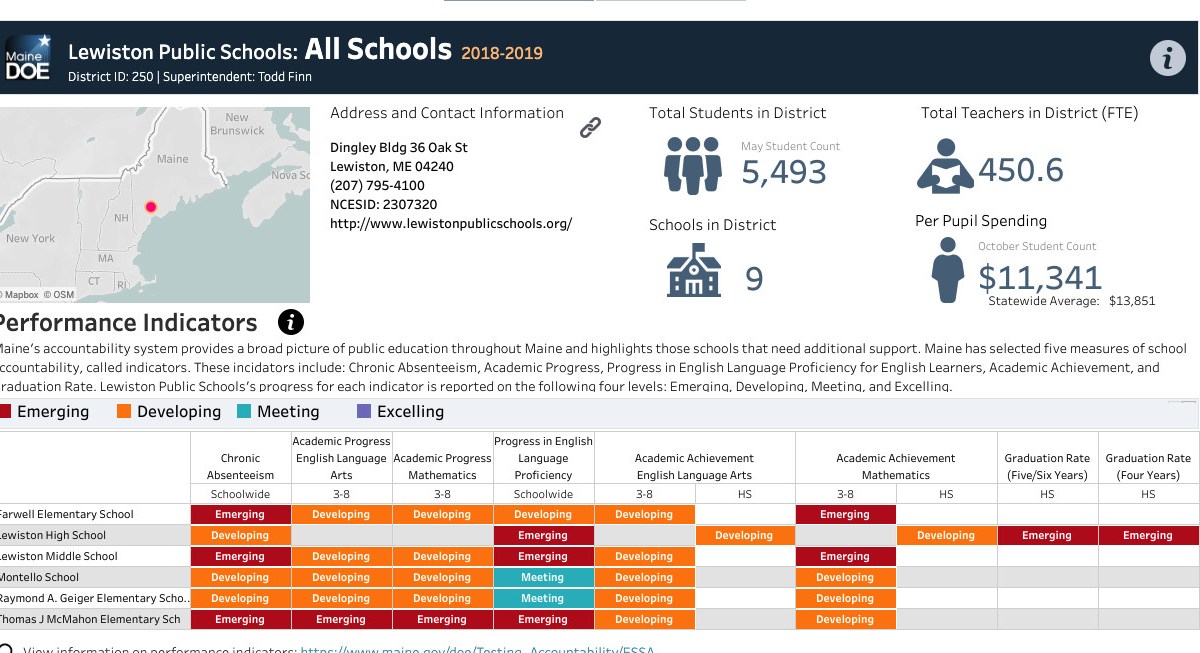Click the Total Students people icon

692,165
